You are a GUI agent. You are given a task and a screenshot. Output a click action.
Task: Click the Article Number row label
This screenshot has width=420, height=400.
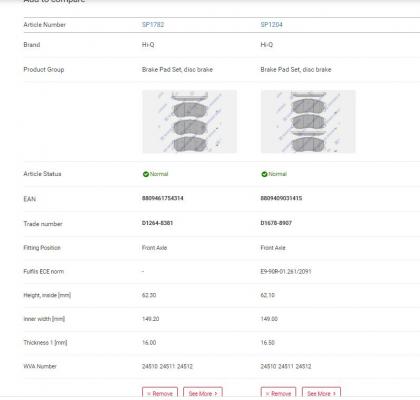click(x=44, y=25)
